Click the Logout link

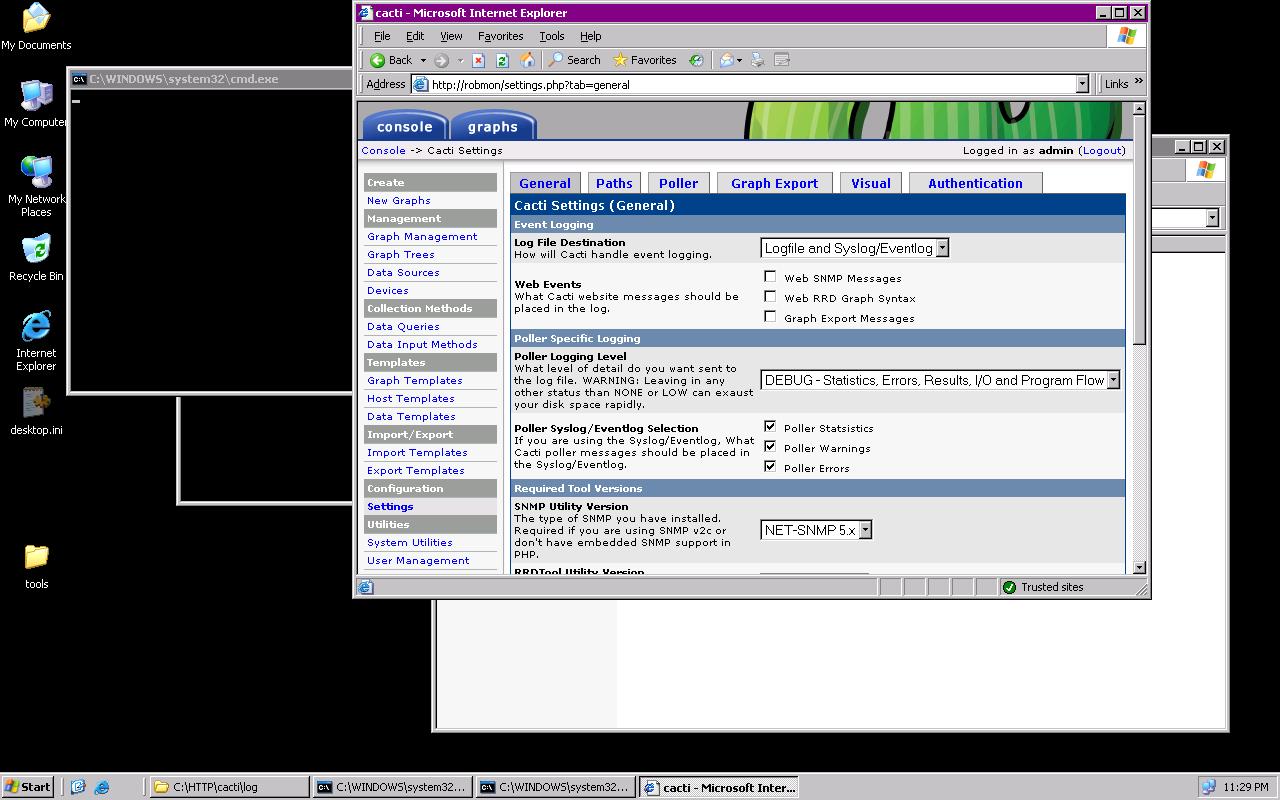1103,150
